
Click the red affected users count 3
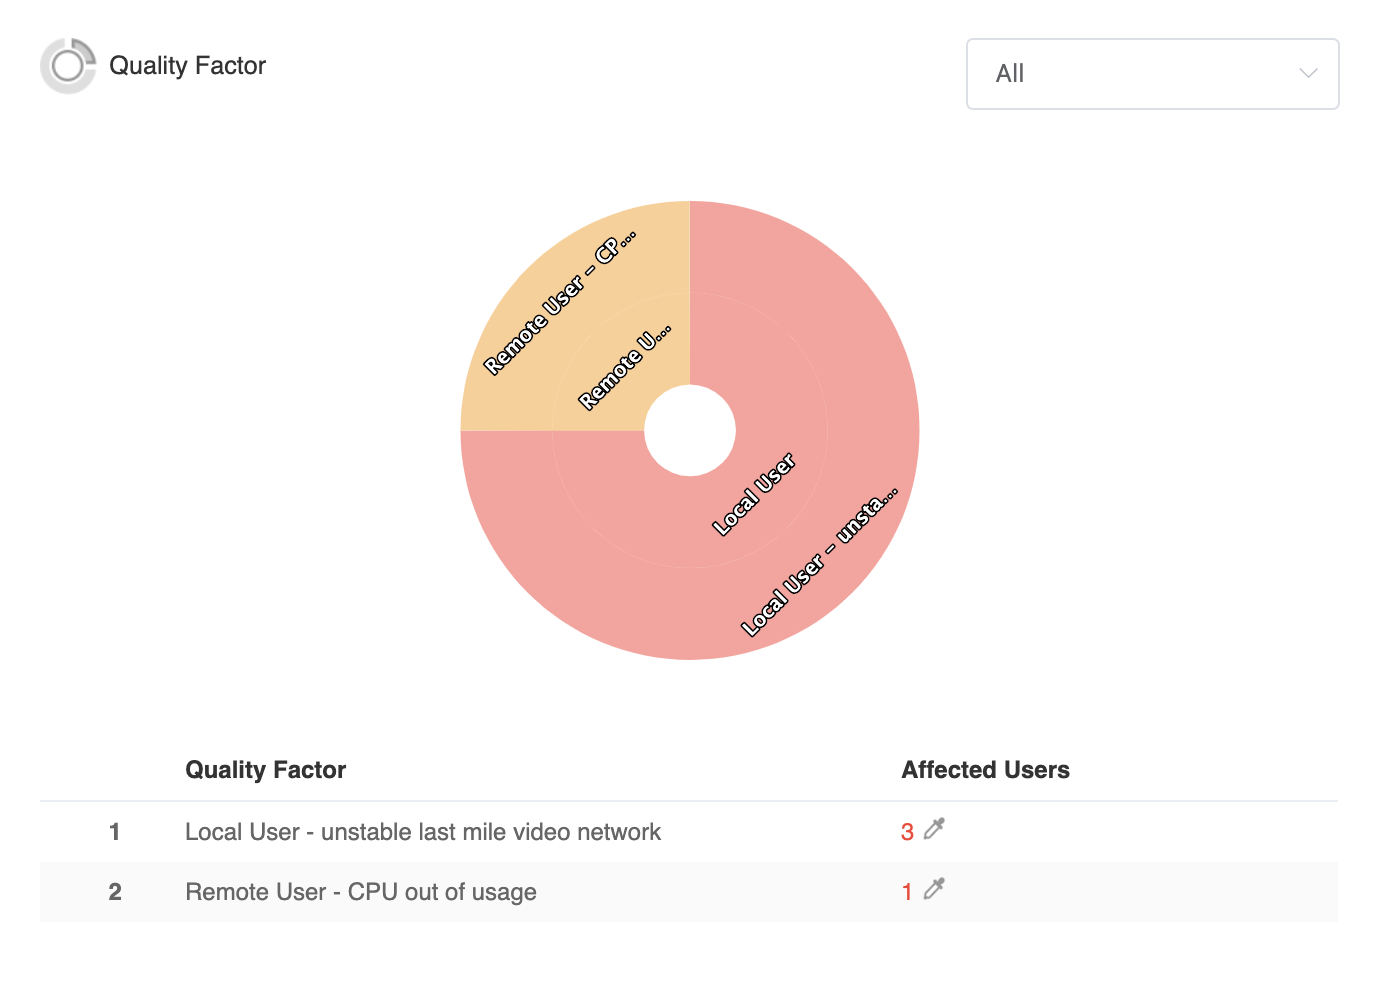tap(907, 832)
